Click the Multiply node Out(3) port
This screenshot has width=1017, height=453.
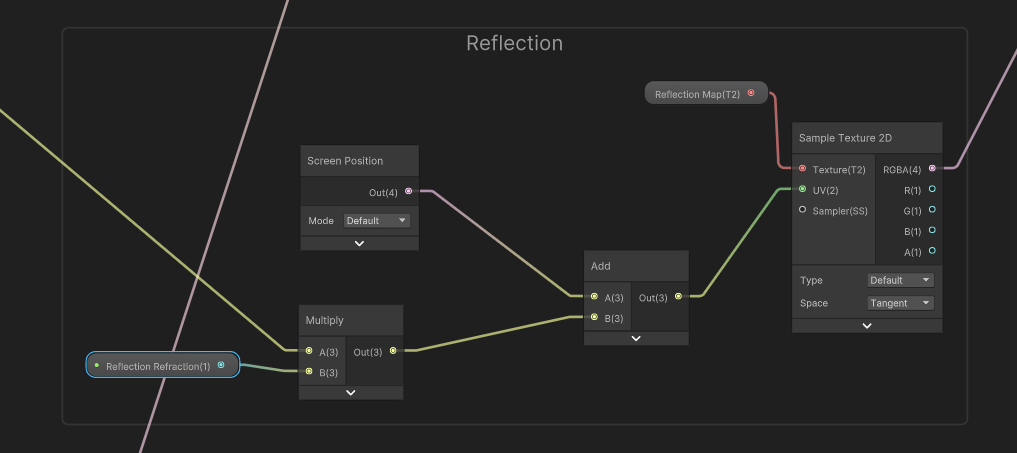[393, 351]
